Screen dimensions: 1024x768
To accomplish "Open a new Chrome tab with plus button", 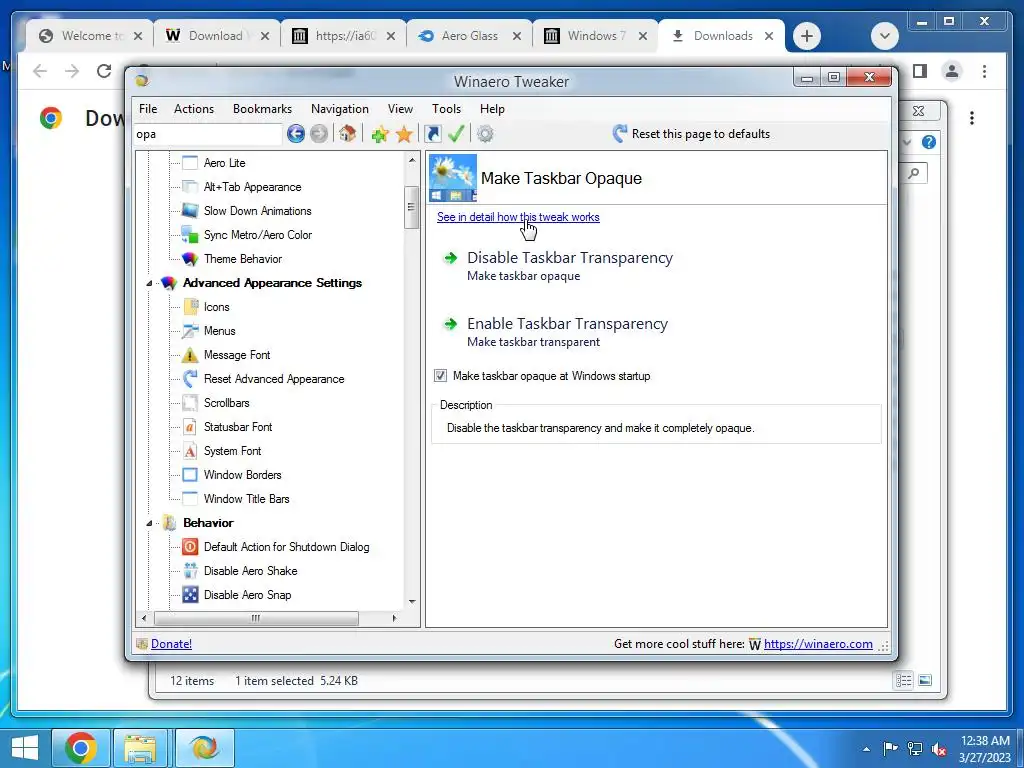I will coord(807,36).
